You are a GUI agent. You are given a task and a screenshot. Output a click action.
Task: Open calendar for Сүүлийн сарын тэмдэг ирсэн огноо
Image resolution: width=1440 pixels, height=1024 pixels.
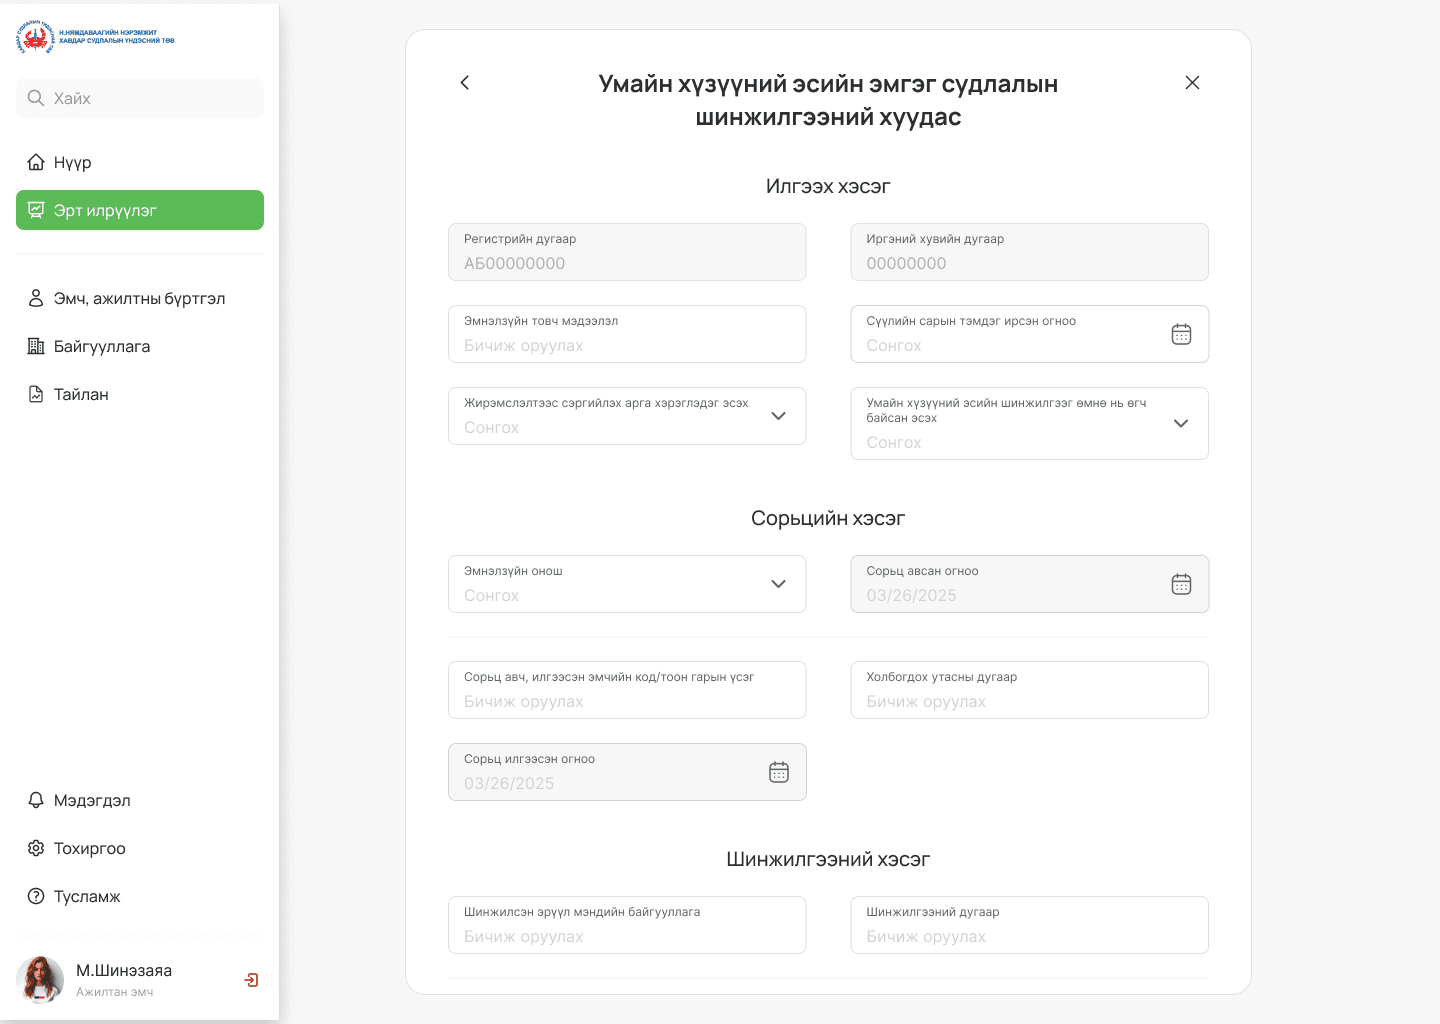[x=1181, y=334]
